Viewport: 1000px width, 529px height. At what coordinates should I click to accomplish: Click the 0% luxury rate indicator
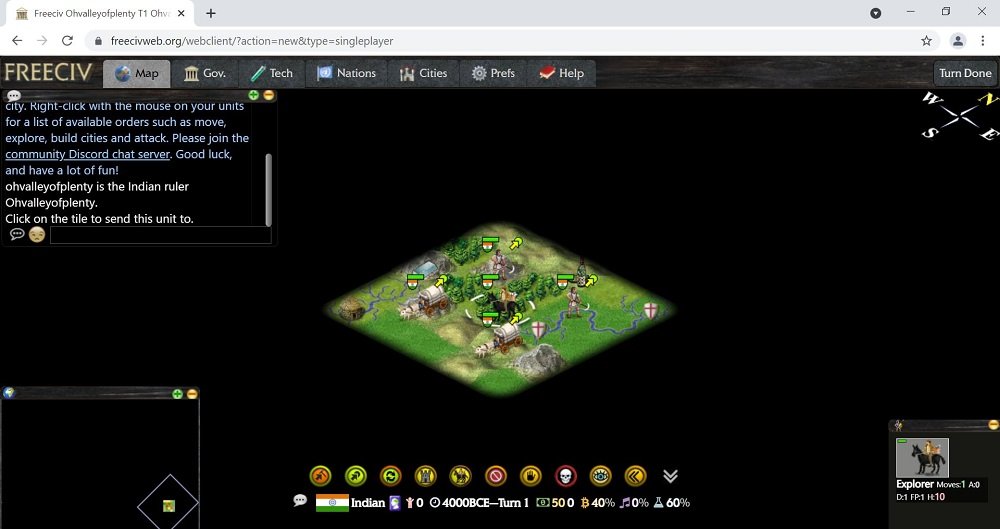(x=634, y=503)
